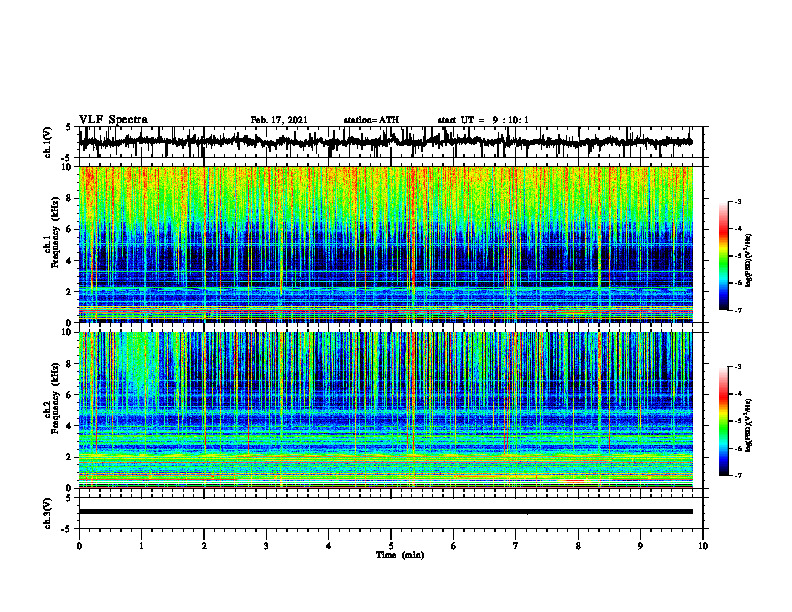
Task: Click the 'Time (min)' x-axis title
Action: [x=400, y=555]
